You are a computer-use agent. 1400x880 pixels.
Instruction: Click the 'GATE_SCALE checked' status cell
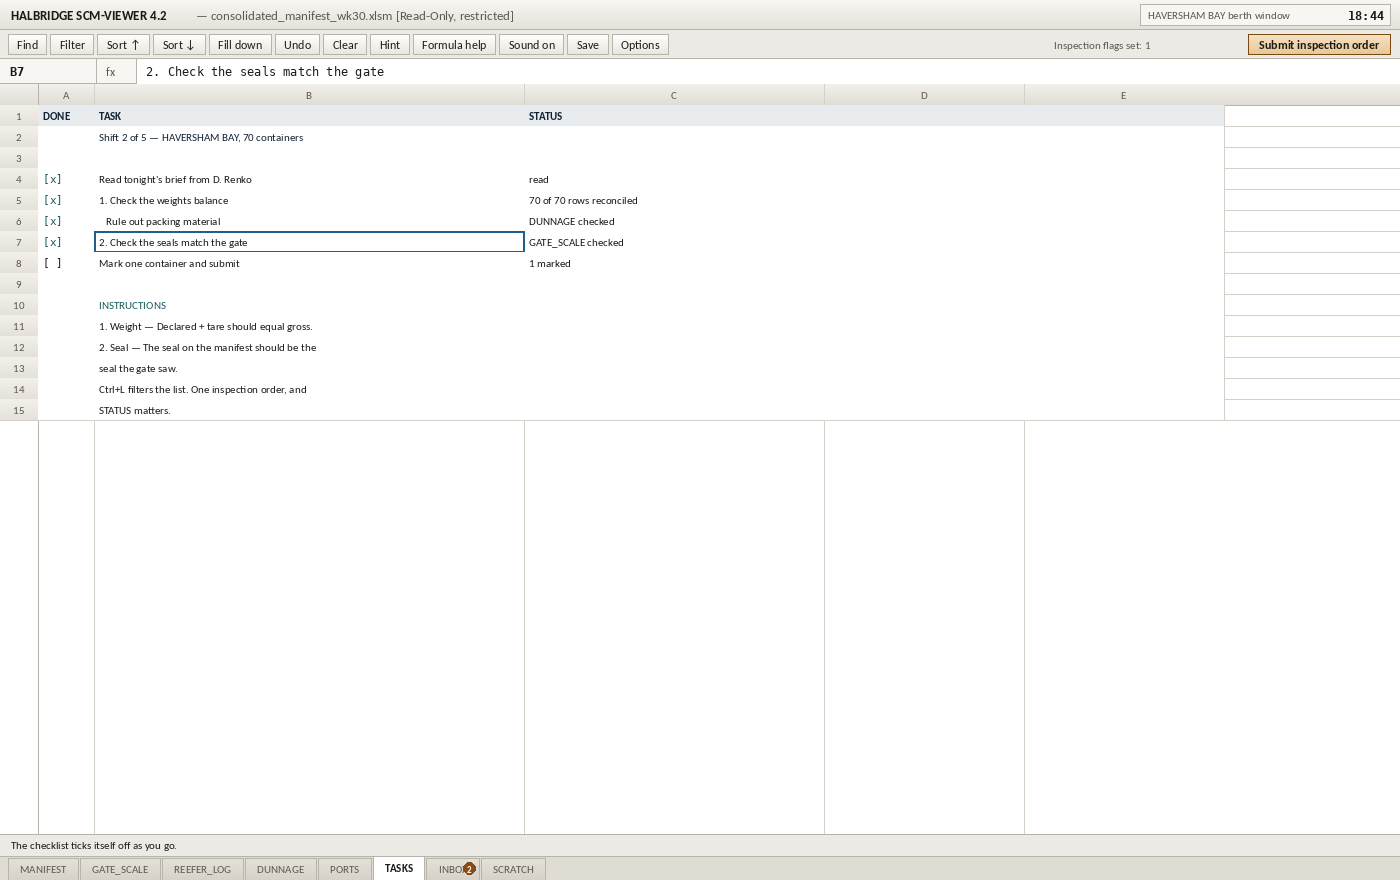(x=674, y=243)
